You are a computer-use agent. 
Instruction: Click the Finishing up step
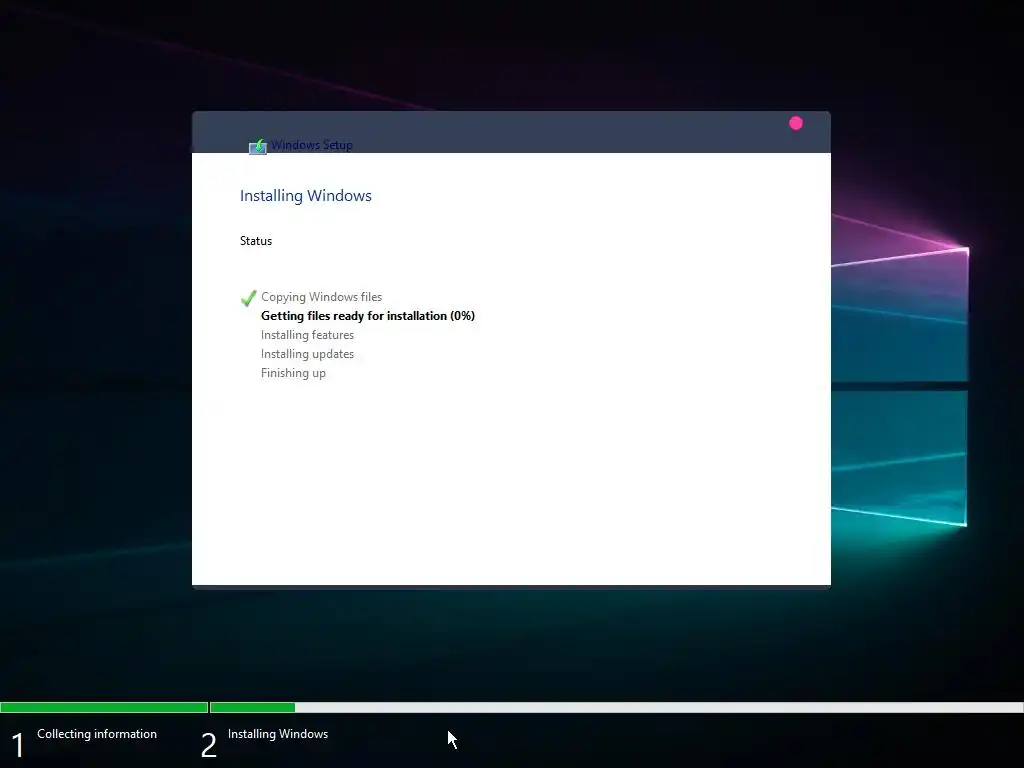click(293, 373)
